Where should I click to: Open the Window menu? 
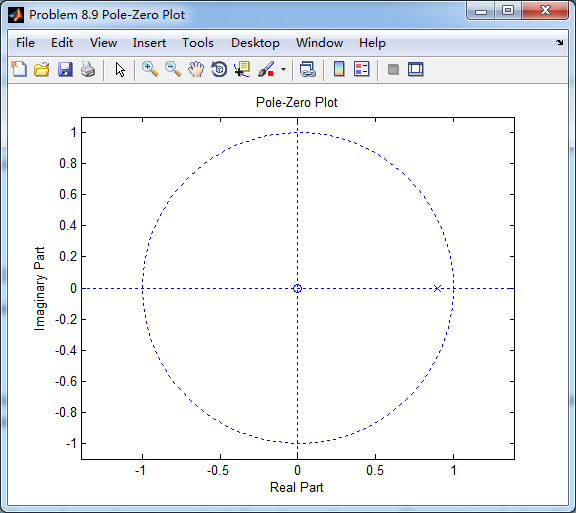[x=319, y=43]
